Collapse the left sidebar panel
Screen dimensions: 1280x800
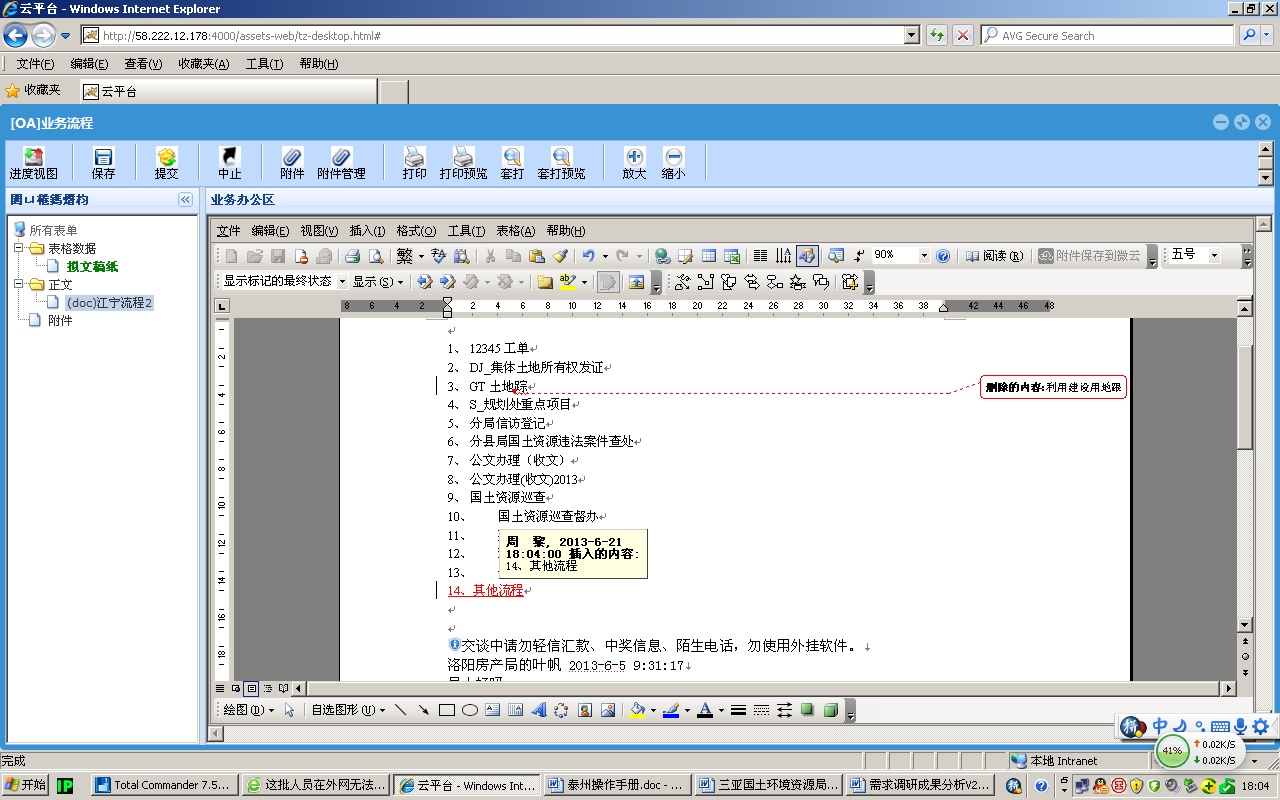[185, 200]
